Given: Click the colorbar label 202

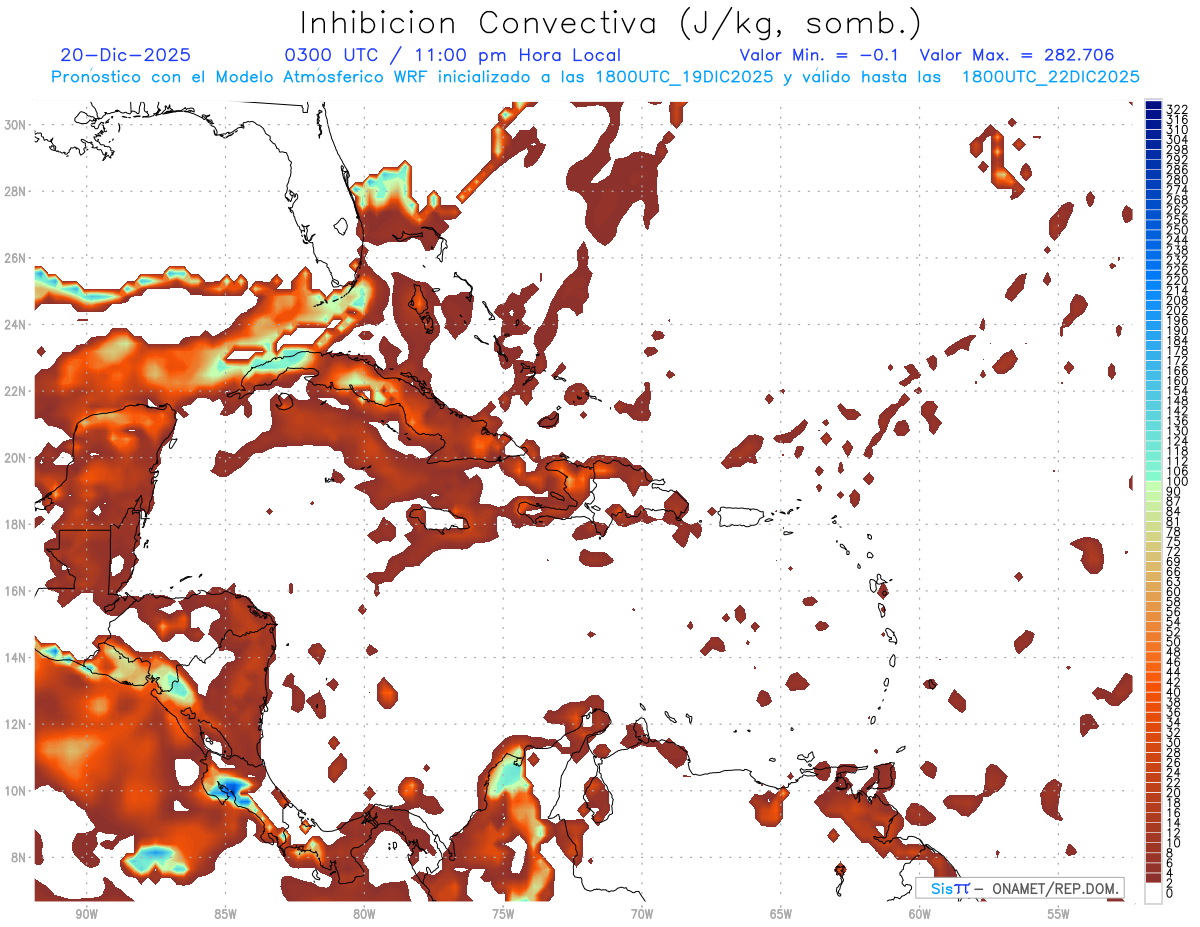Looking at the screenshot, I should pyautogui.click(x=1176, y=311).
